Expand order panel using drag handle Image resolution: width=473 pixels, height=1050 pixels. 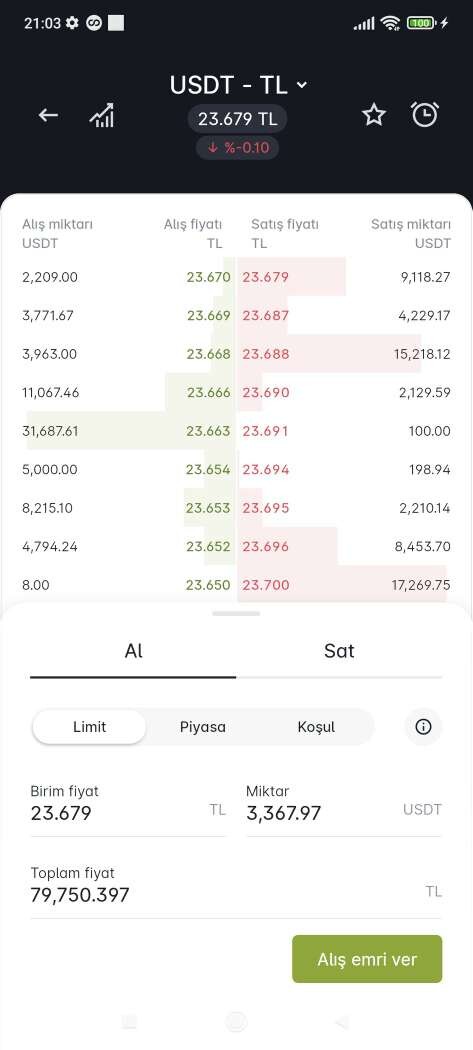[x=236, y=613]
